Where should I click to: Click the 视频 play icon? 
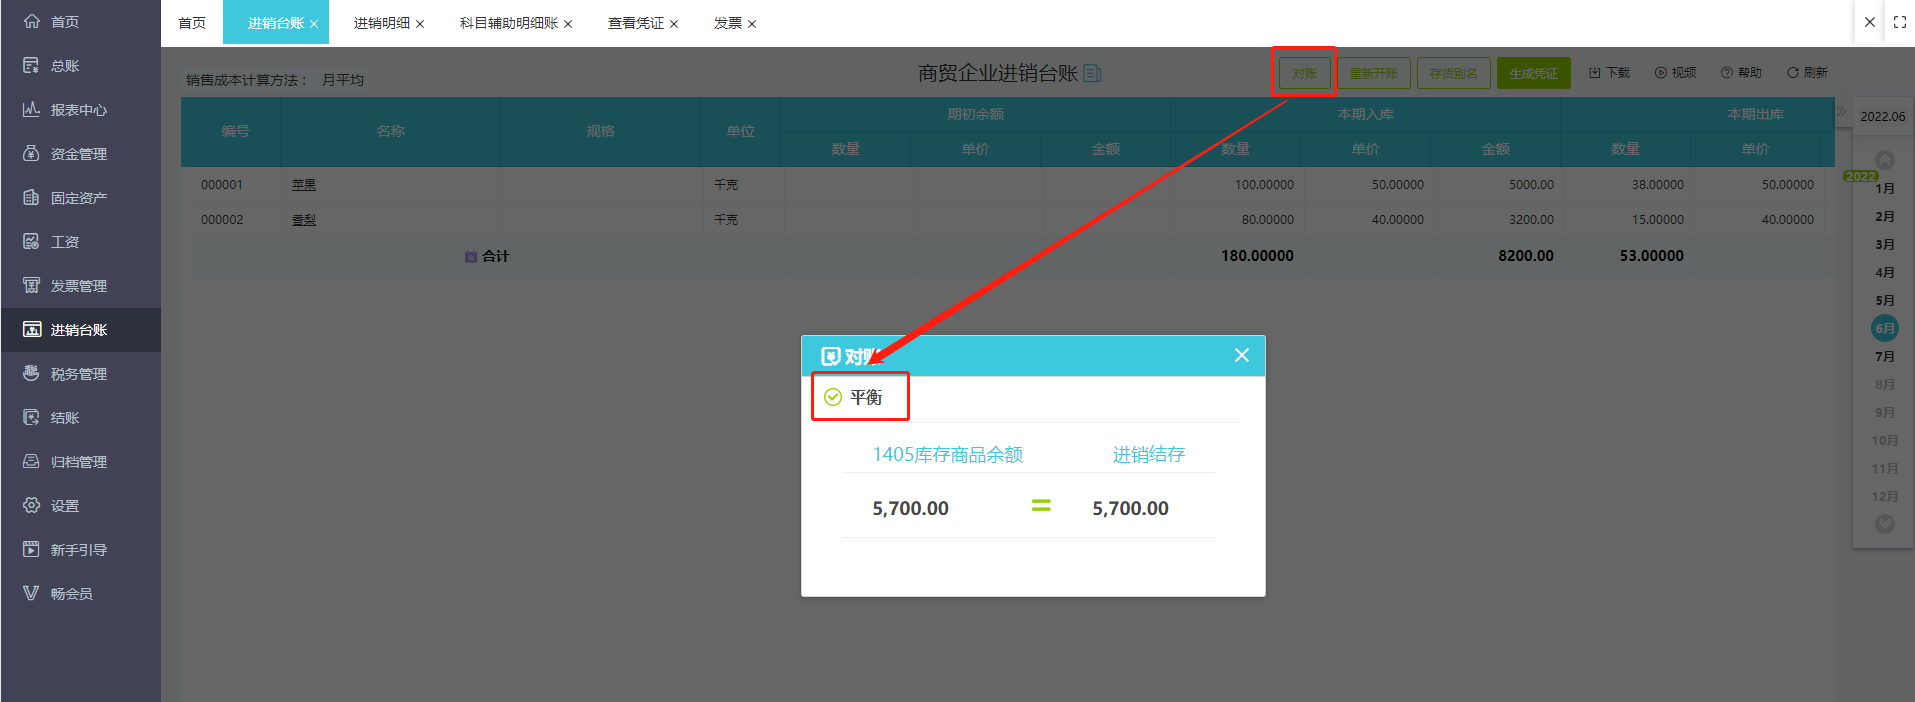point(1661,73)
